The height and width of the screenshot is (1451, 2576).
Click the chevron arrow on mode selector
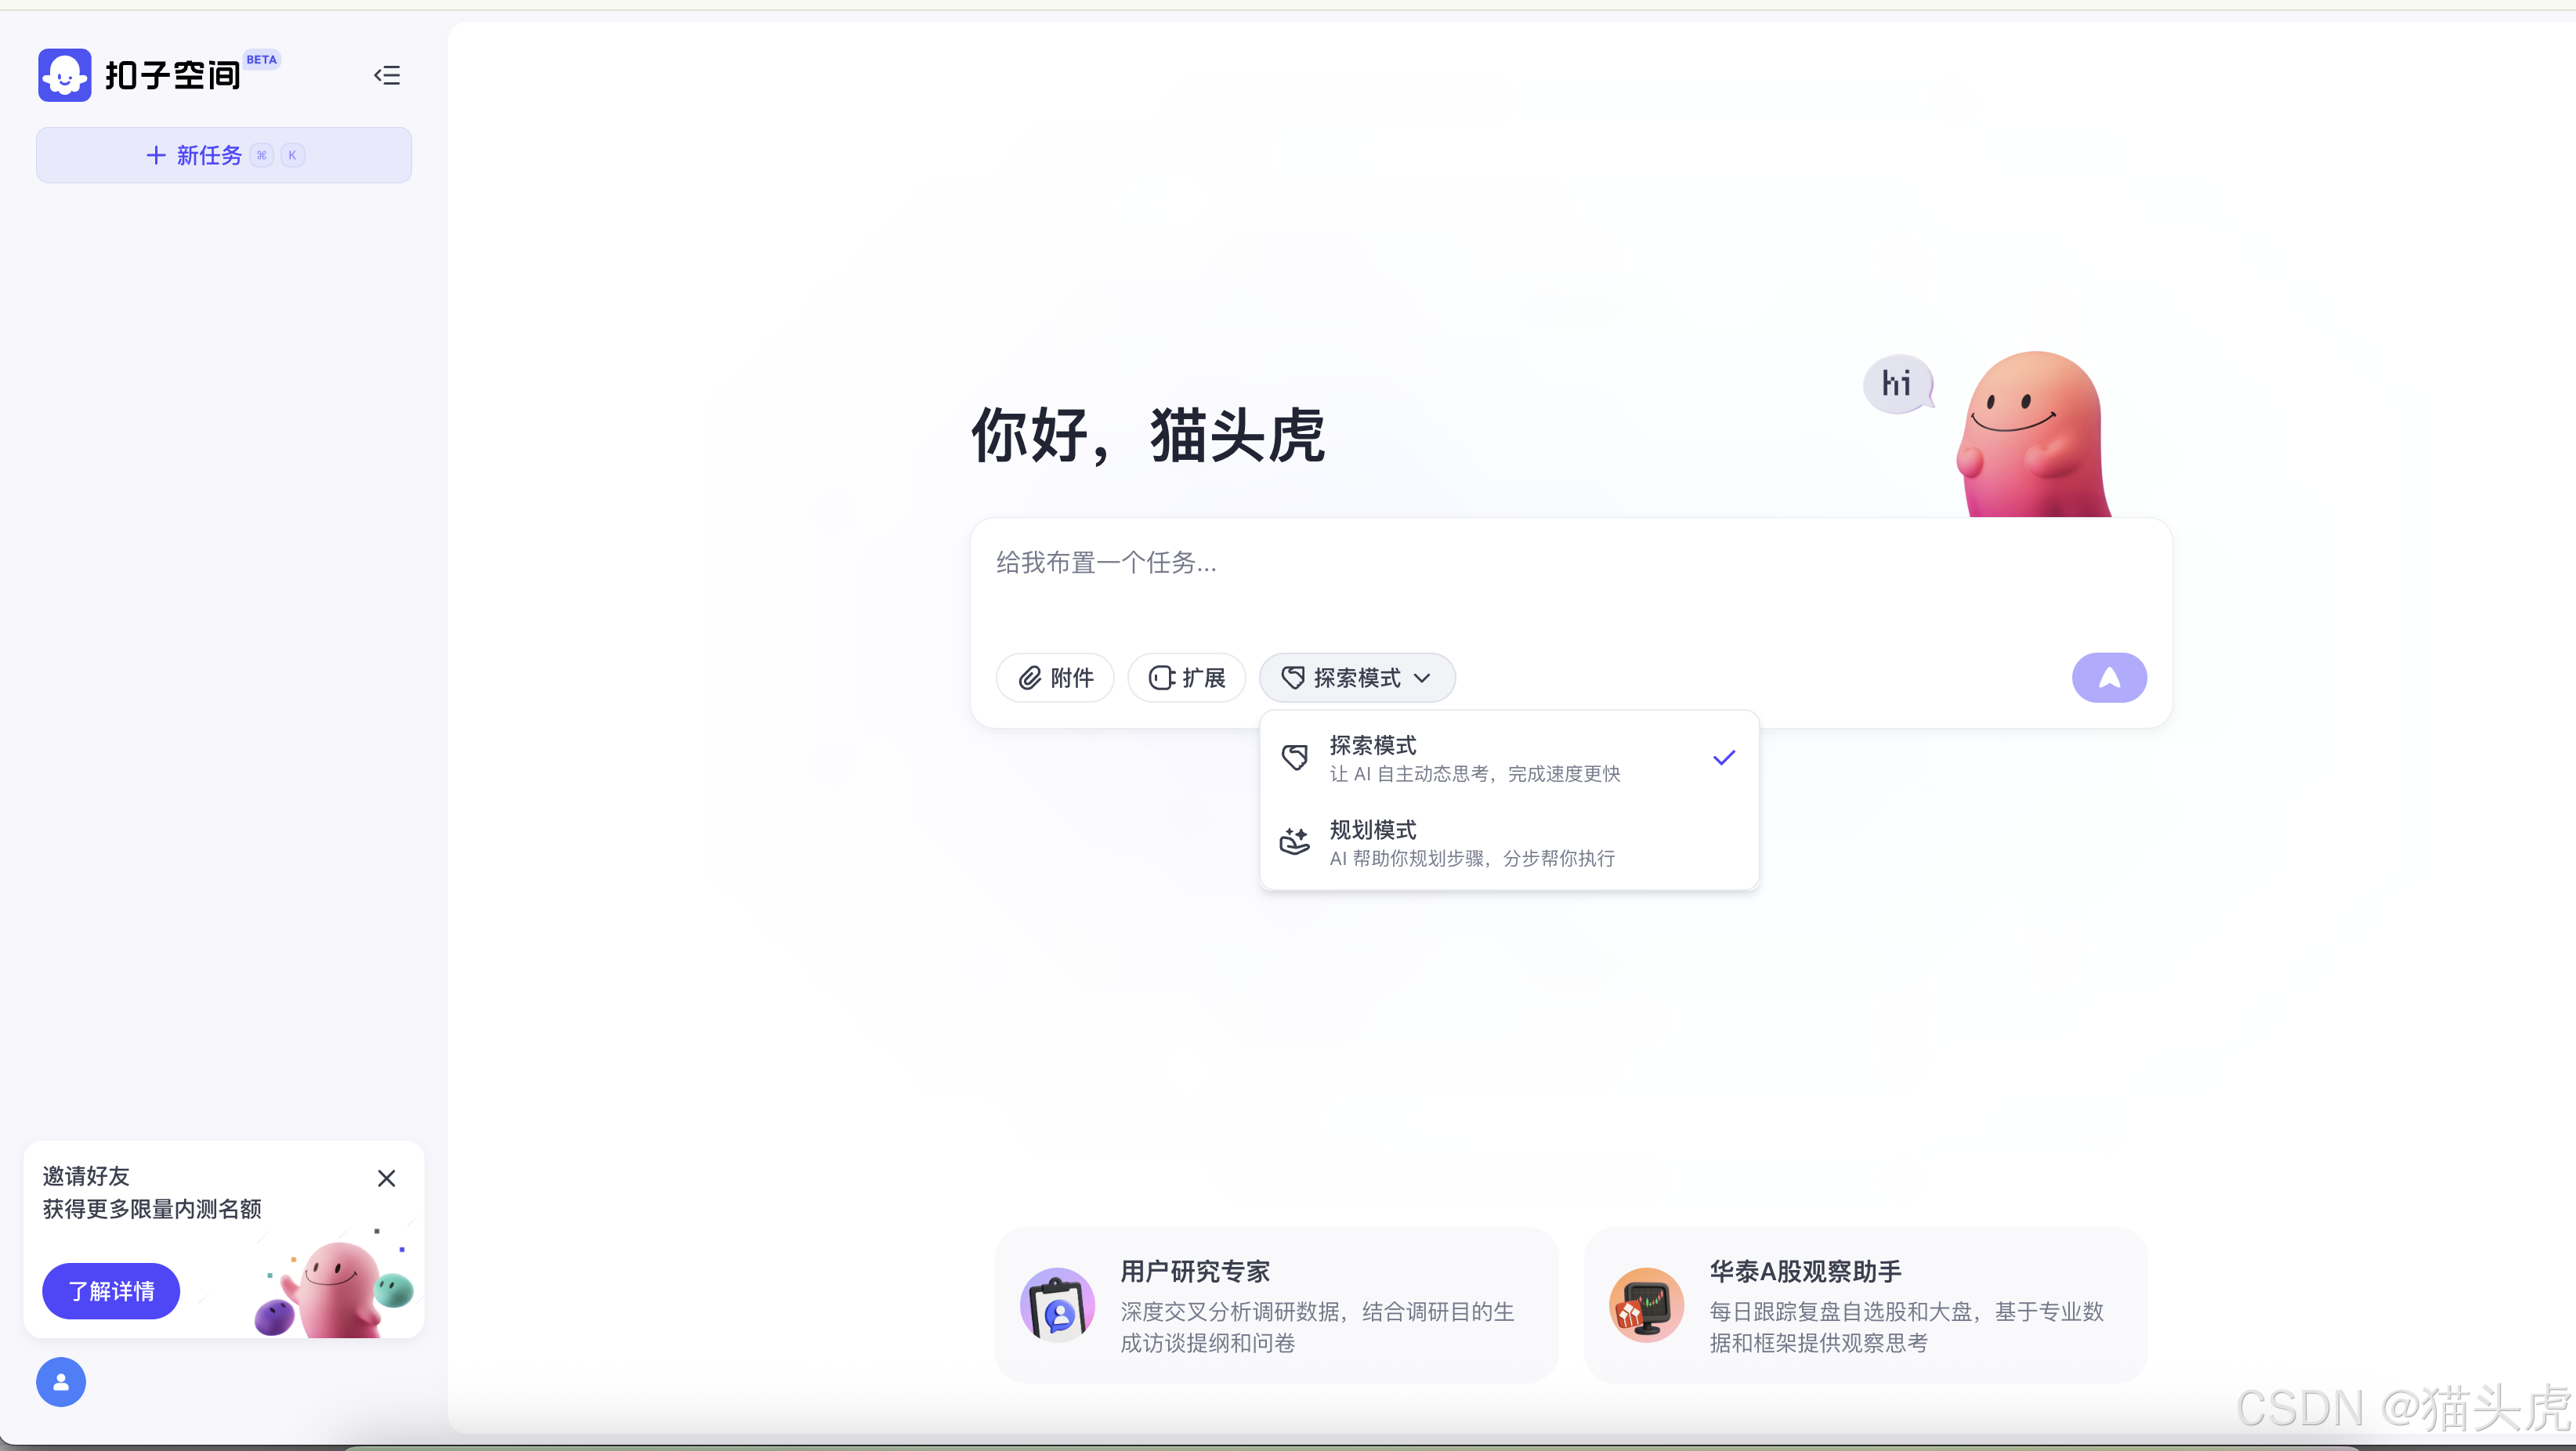coord(1422,678)
